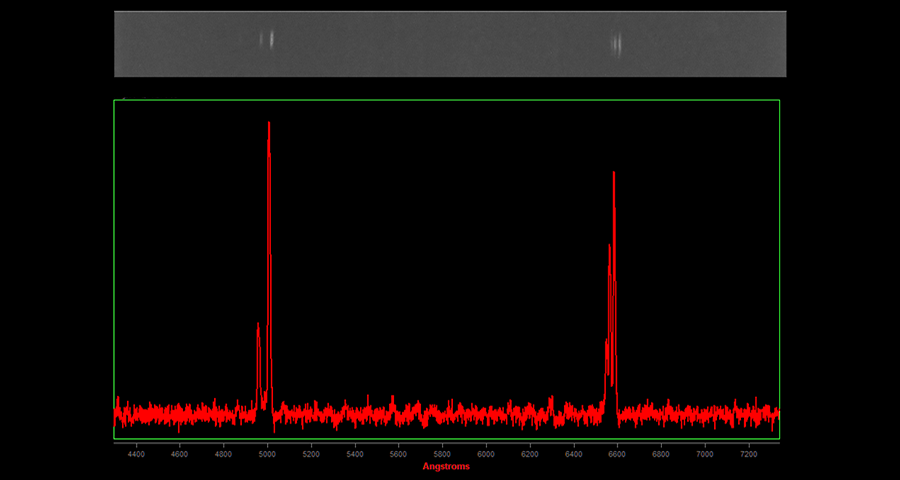Viewport: 900px width, 480px height.
Task: Click the 4400 tick label on x-axis
Action: point(135,454)
